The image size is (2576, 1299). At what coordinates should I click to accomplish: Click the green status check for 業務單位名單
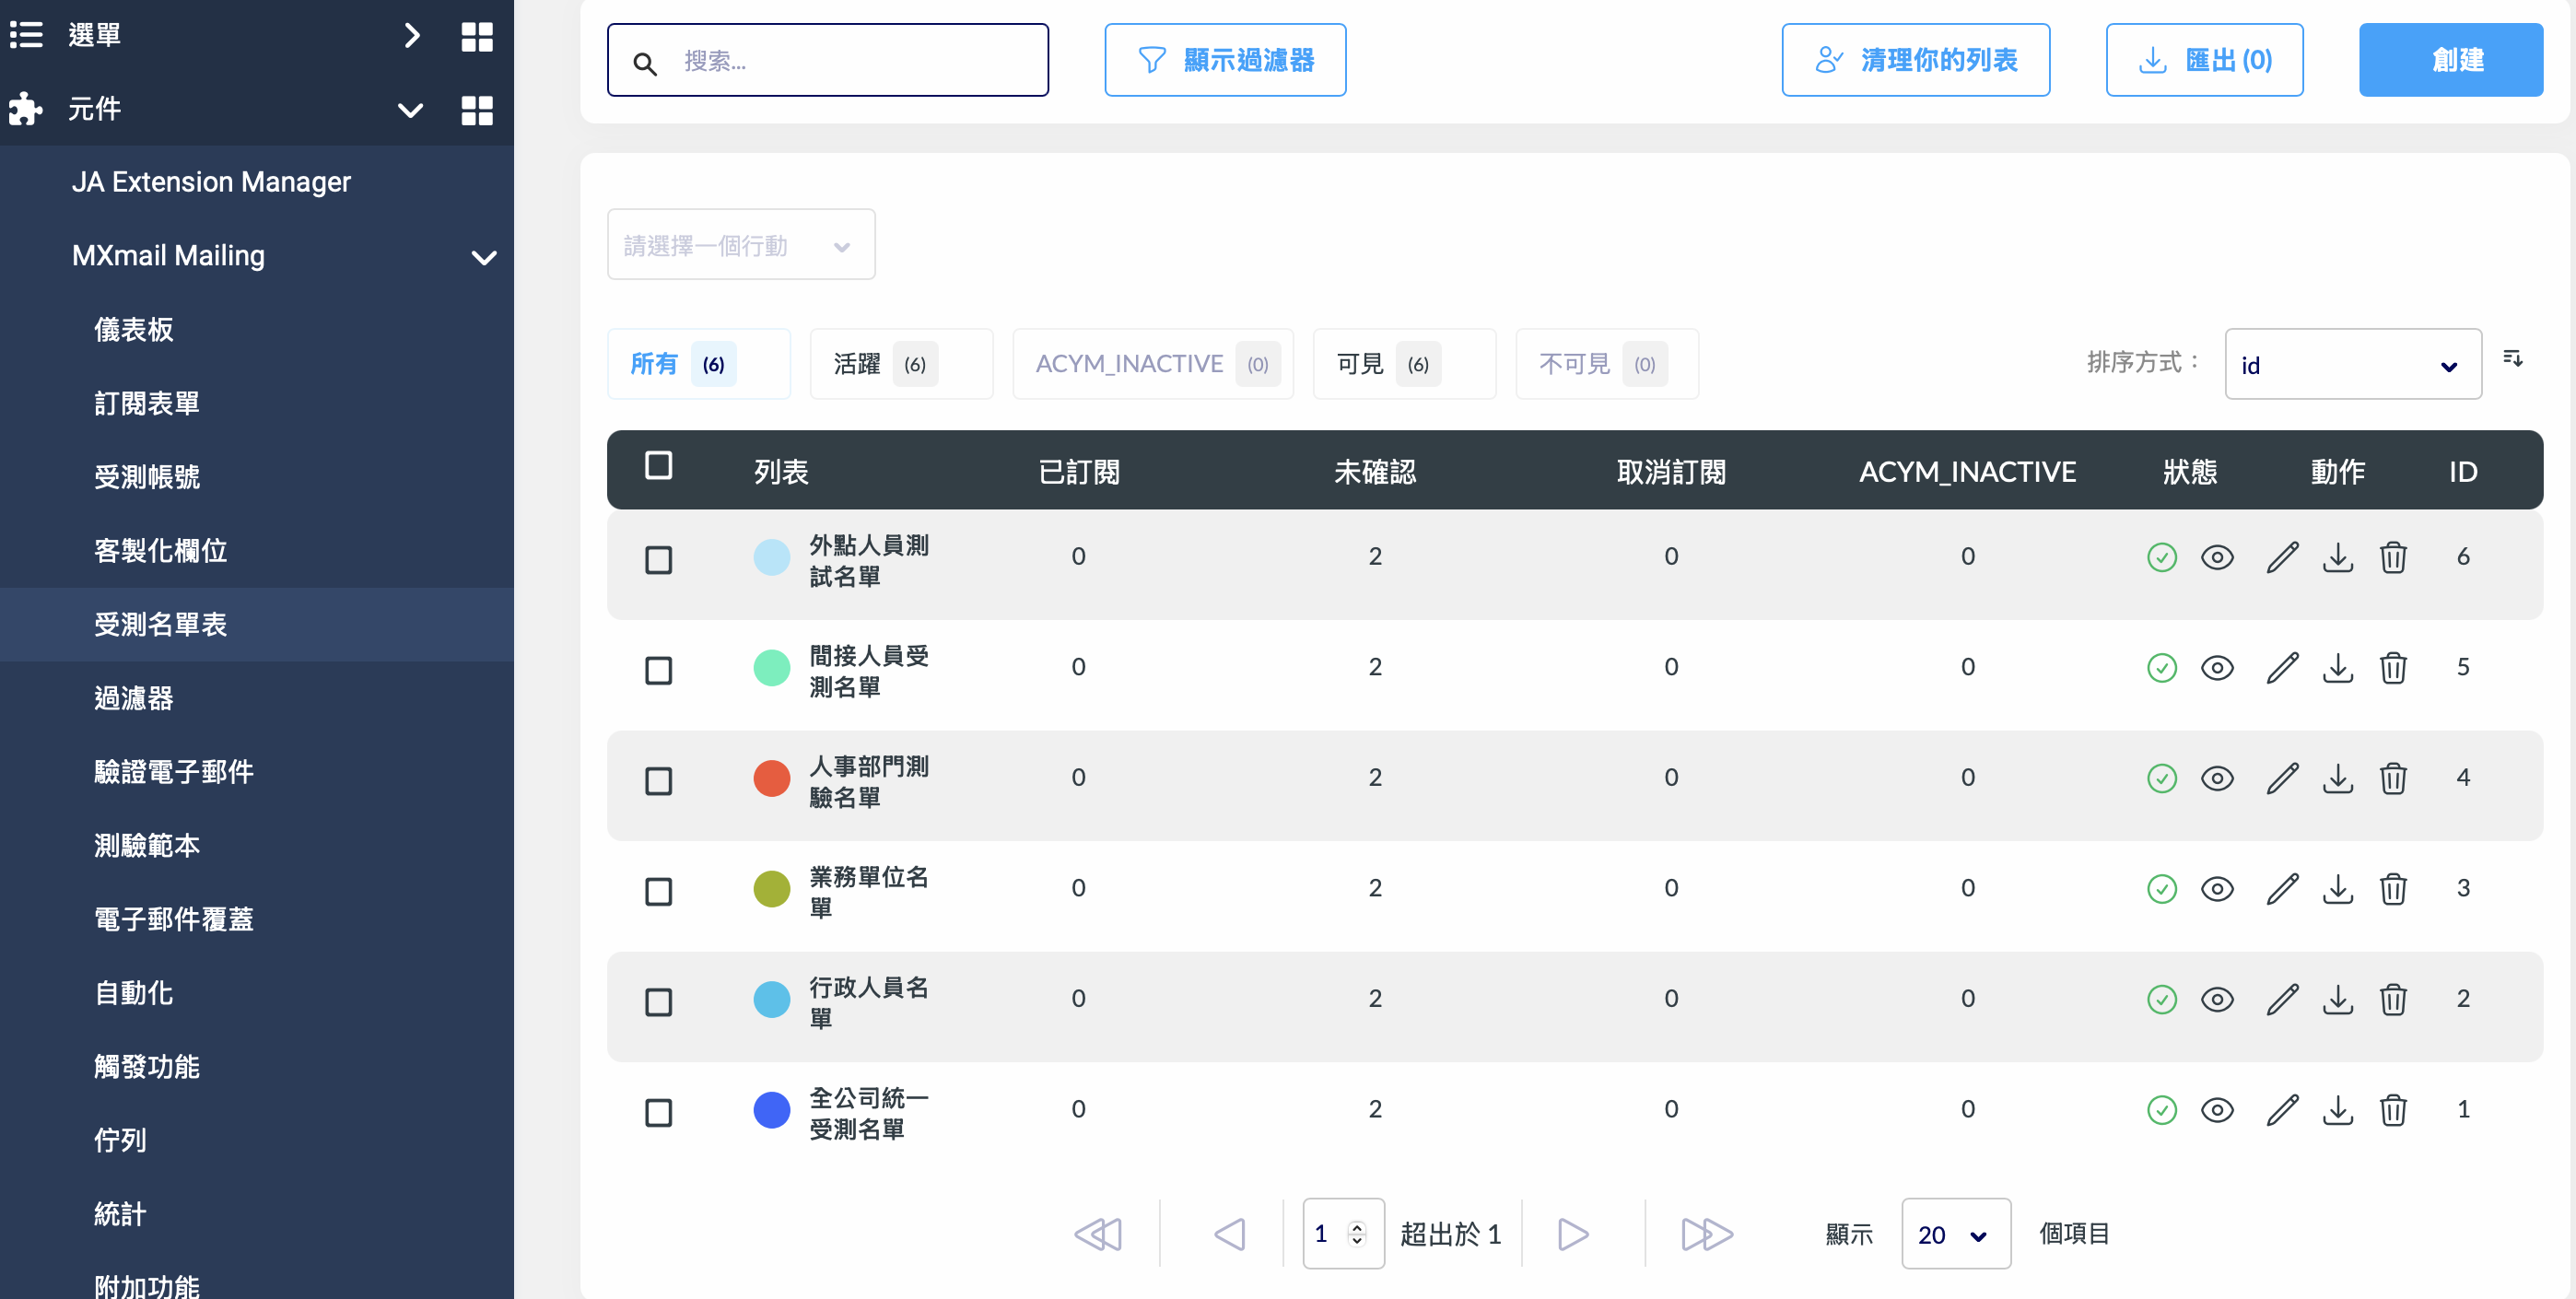(x=2161, y=889)
